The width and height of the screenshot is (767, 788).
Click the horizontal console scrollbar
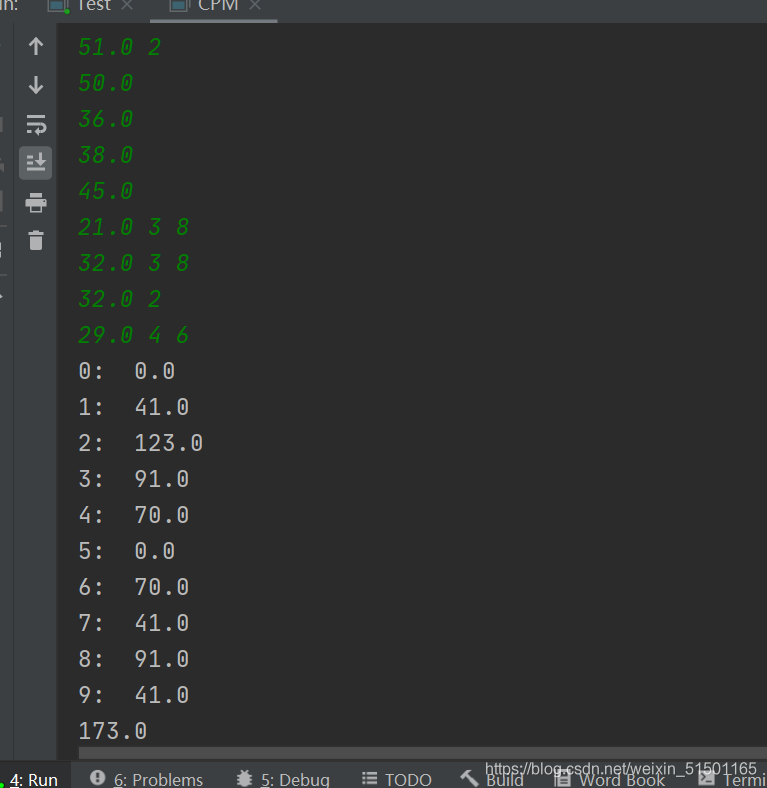click(422, 753)
